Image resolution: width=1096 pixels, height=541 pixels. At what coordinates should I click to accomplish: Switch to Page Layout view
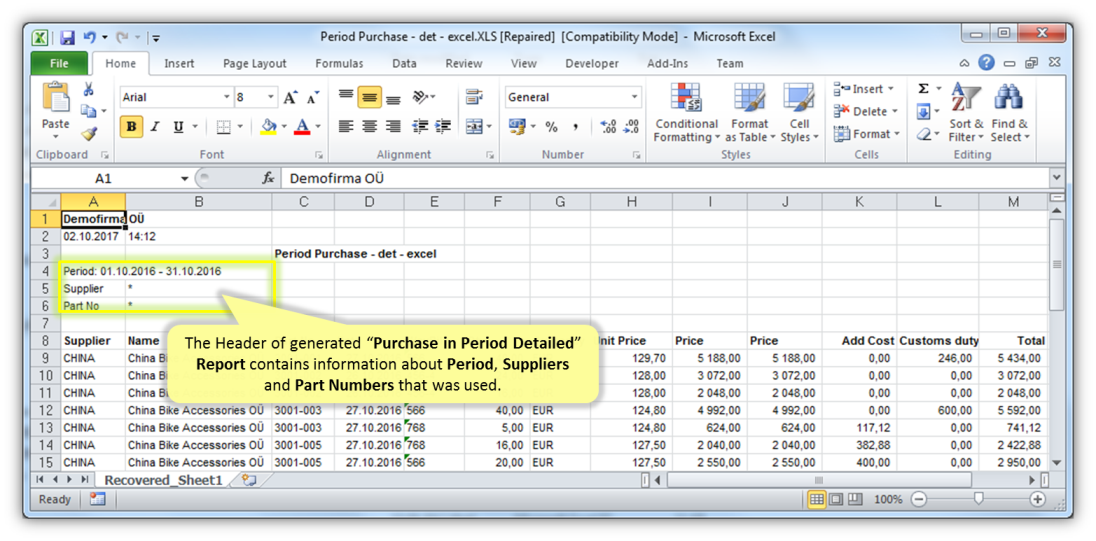[835, 499]
